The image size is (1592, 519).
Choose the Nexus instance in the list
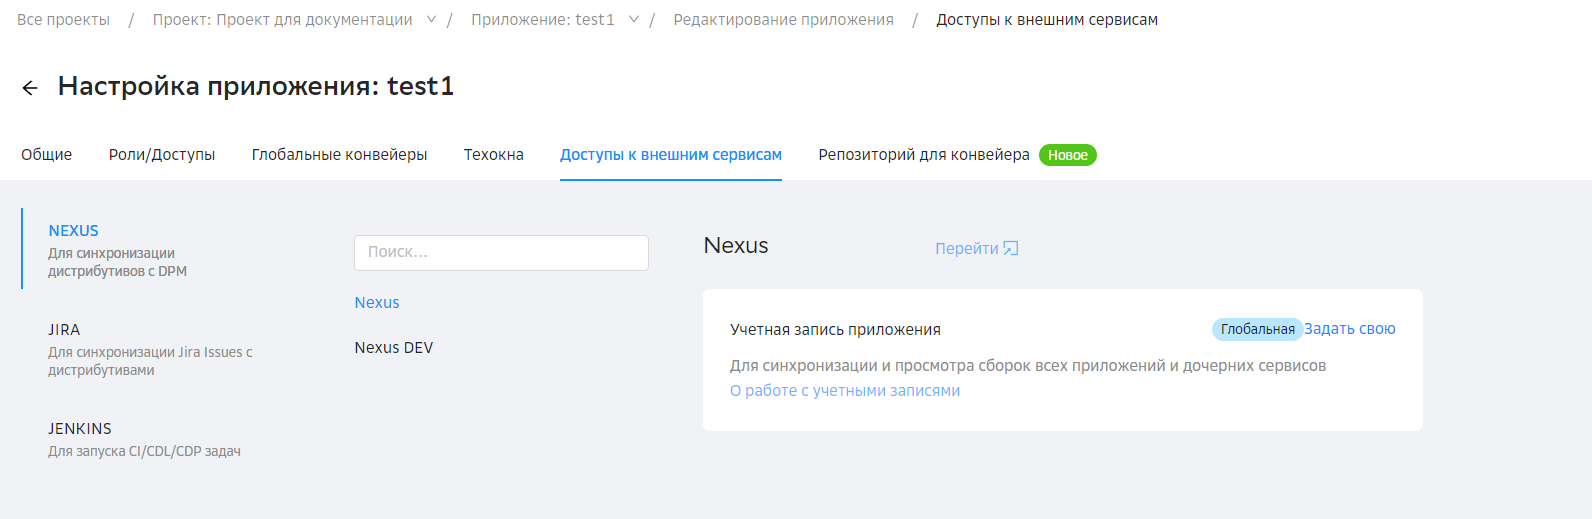tap(377, 303)
